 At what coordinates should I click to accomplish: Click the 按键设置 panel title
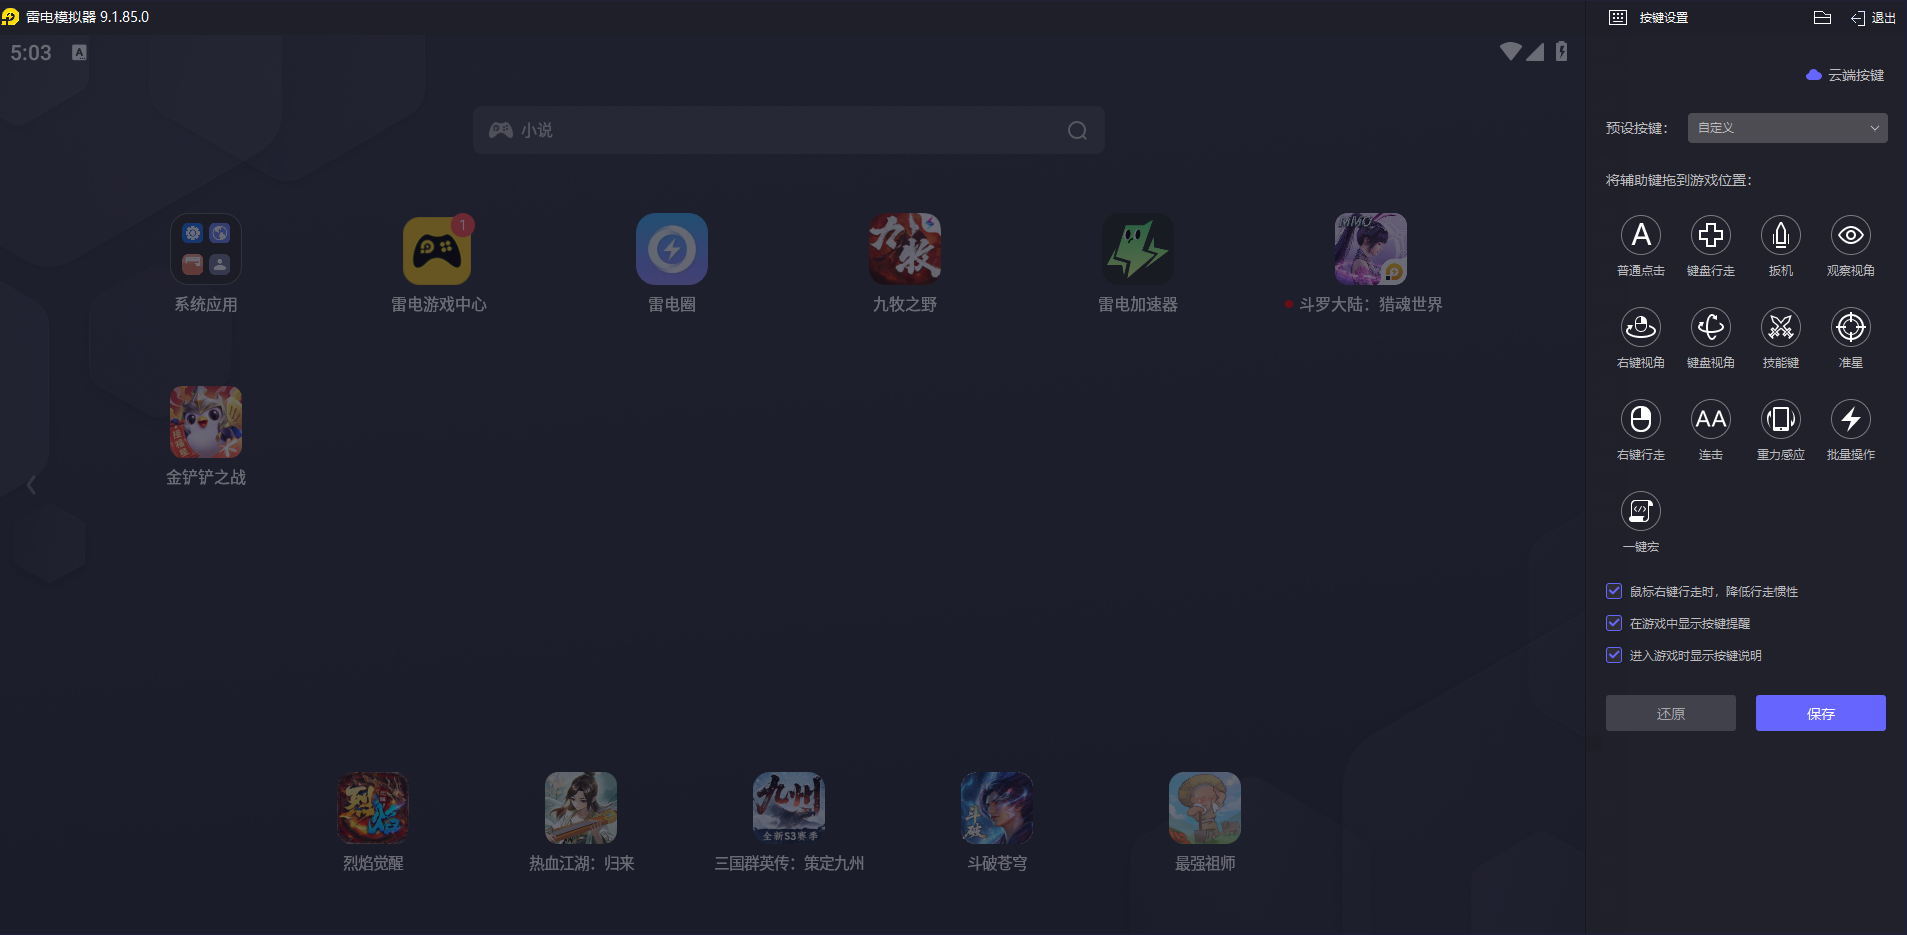(1664, 17)
